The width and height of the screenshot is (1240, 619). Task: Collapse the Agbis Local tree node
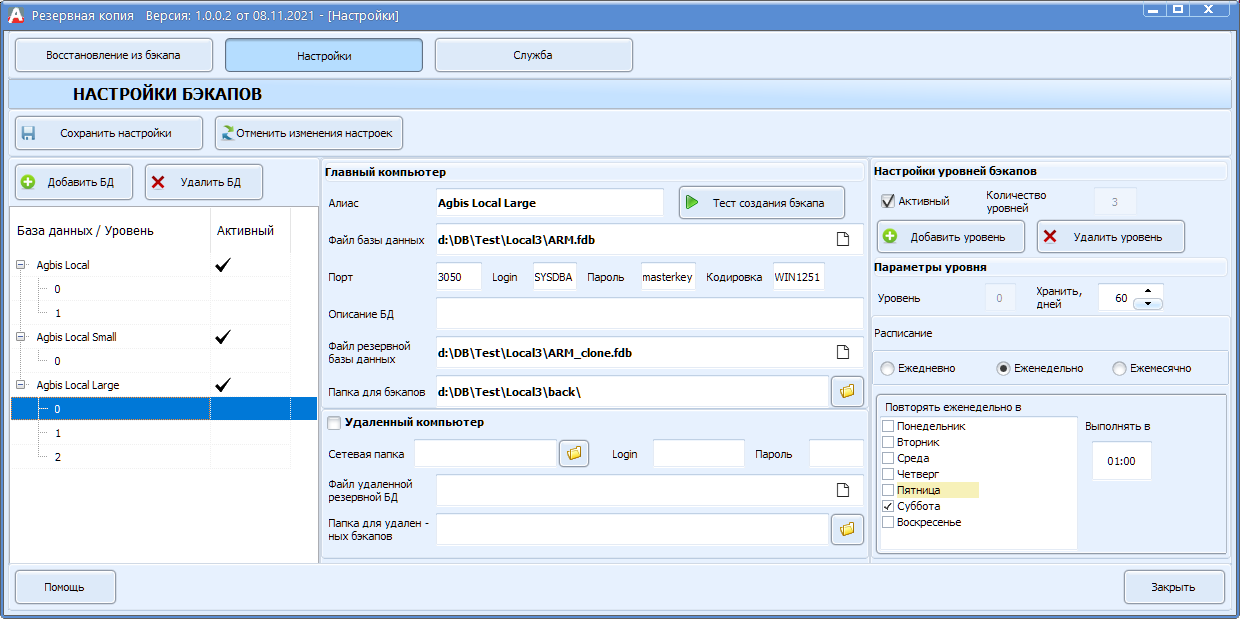[22, 265]
